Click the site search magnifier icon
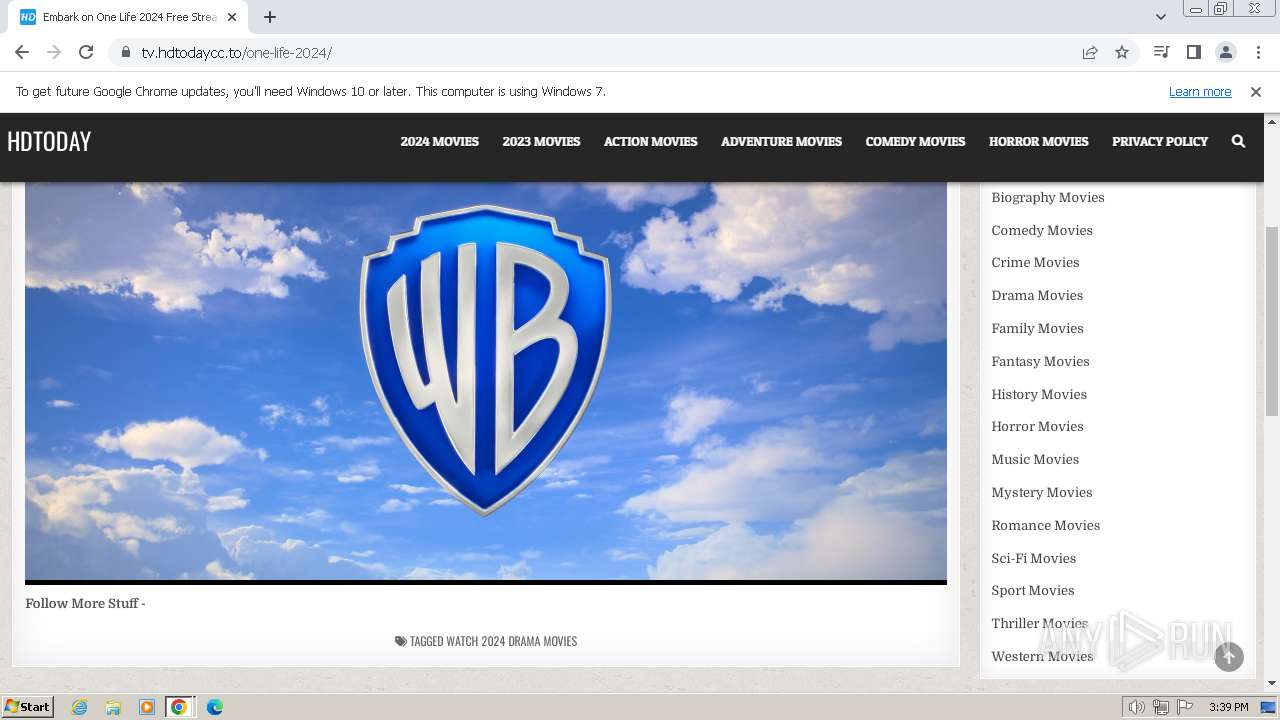The width and height of the screenshot is (1280, 720). click(x=1238, y=141)
